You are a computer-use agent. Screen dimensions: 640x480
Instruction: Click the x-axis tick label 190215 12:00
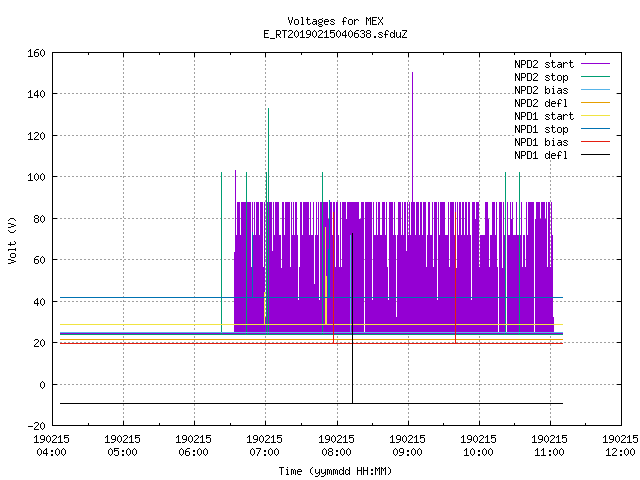pos(620,446)
